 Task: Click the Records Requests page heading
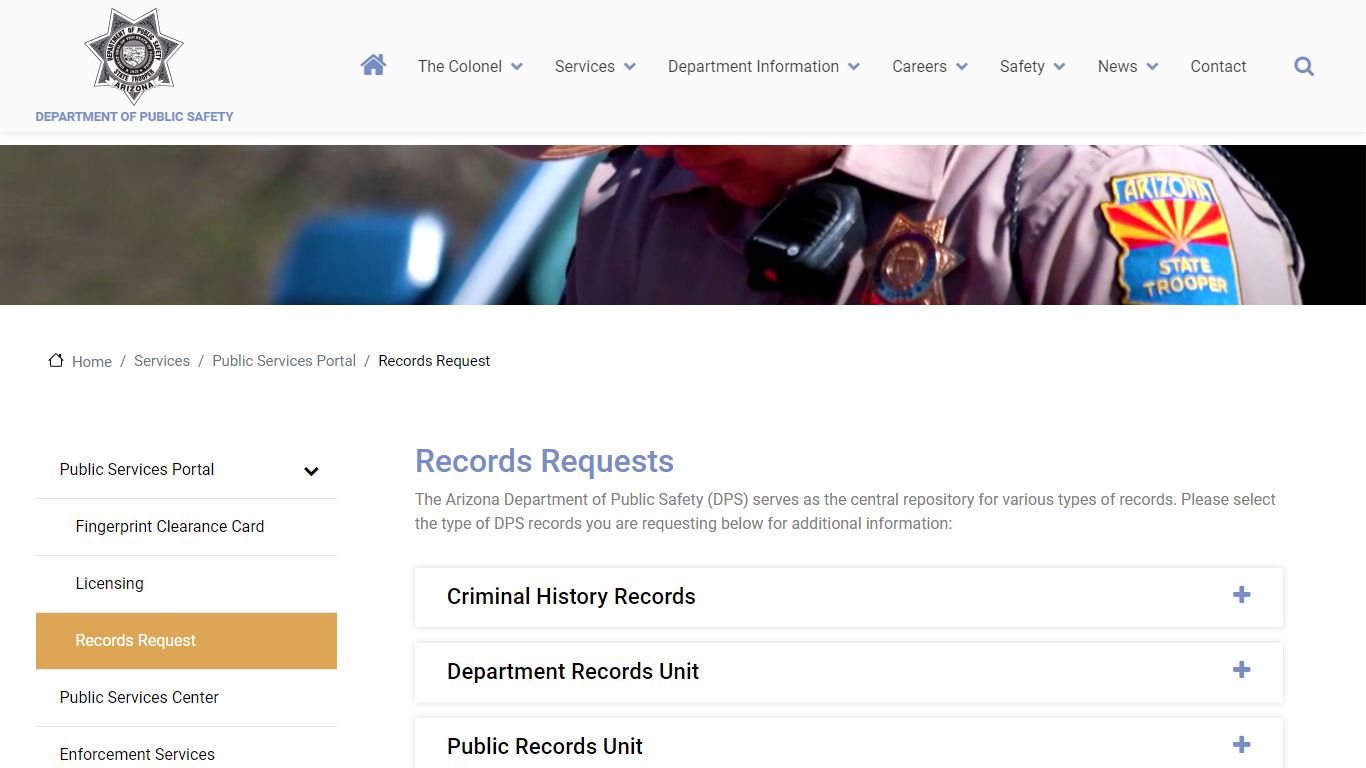click(x=544, y=461)
